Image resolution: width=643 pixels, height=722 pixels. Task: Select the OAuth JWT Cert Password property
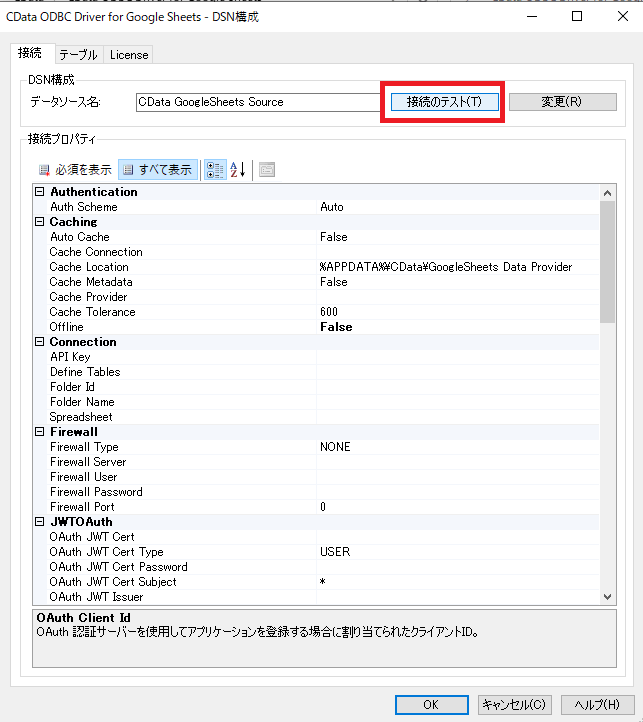(322, 567)
